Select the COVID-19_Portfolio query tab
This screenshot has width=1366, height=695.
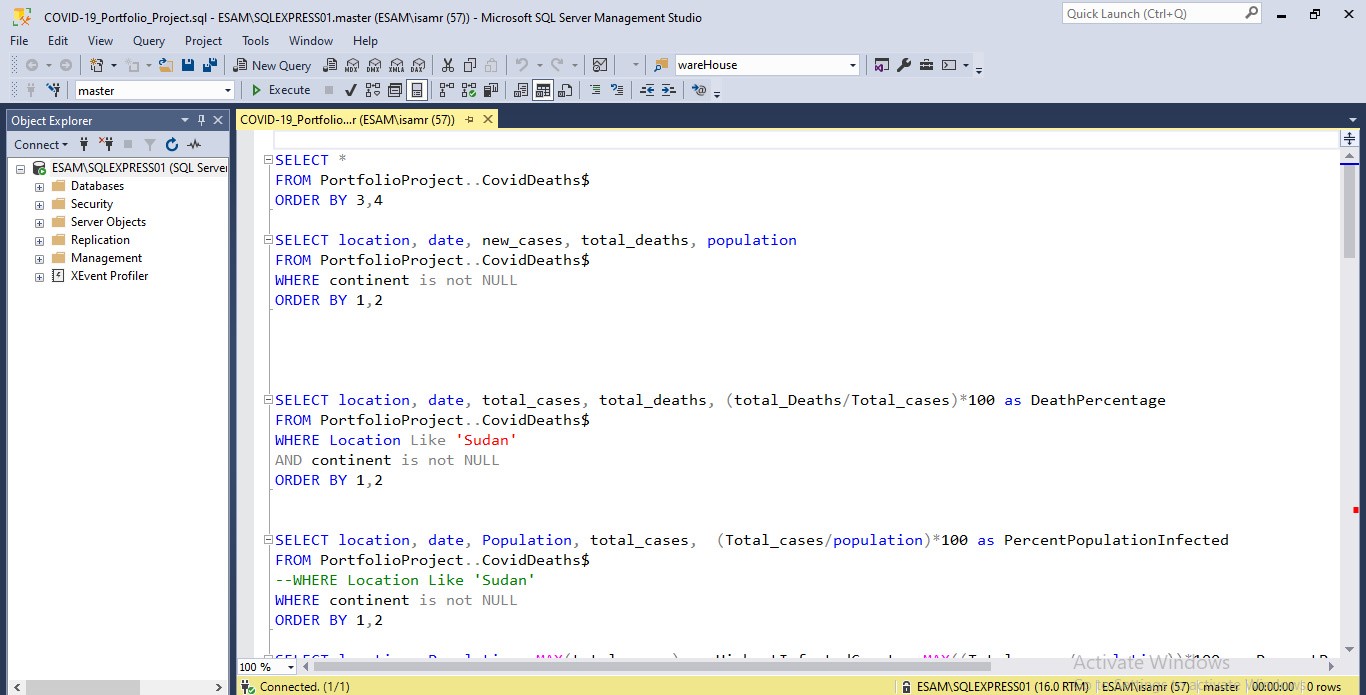click(346, 119)
